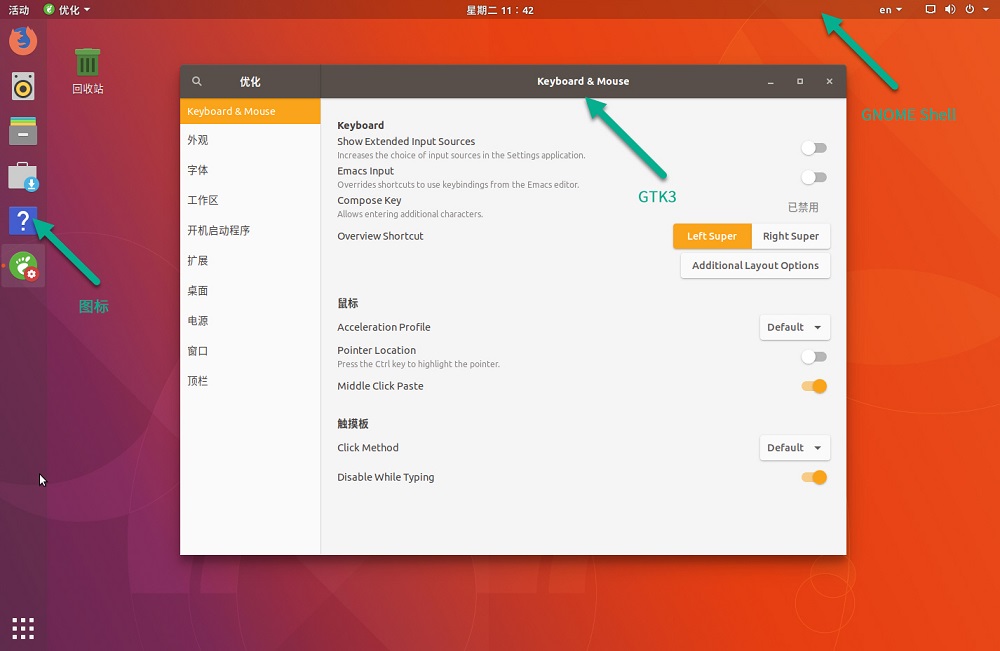Open Ubuntu Software from the dock
This screenshot has width=1000, height=651.
click(23, 177)
